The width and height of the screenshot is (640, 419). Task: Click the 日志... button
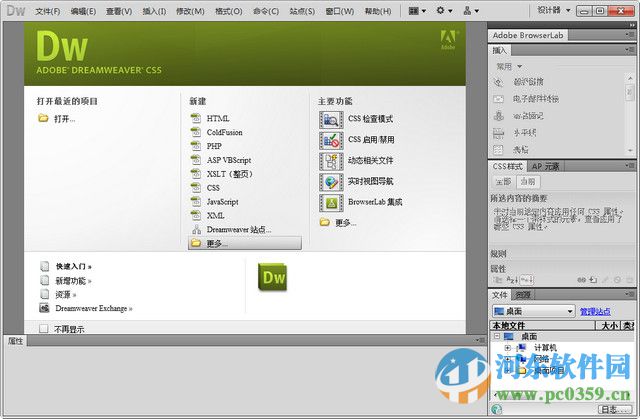[x=614, y=409]
